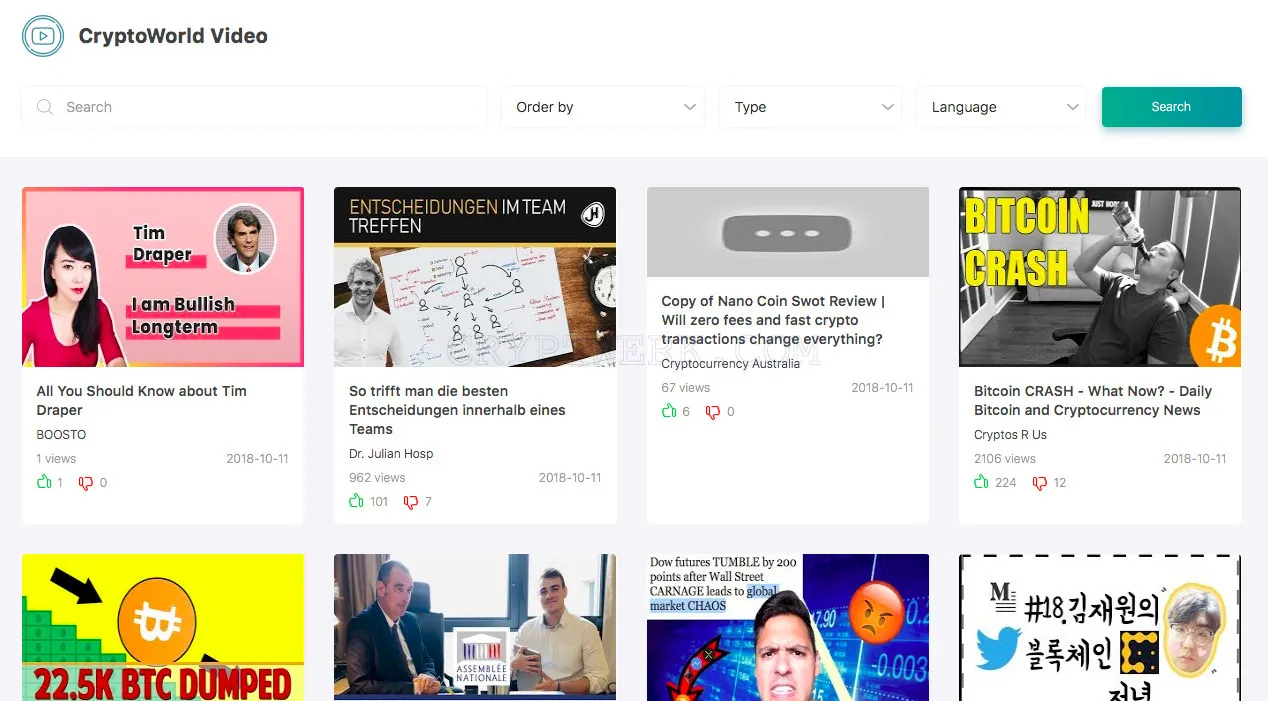Dislike the Nano Coin Swot Review video

coord(713,412)
